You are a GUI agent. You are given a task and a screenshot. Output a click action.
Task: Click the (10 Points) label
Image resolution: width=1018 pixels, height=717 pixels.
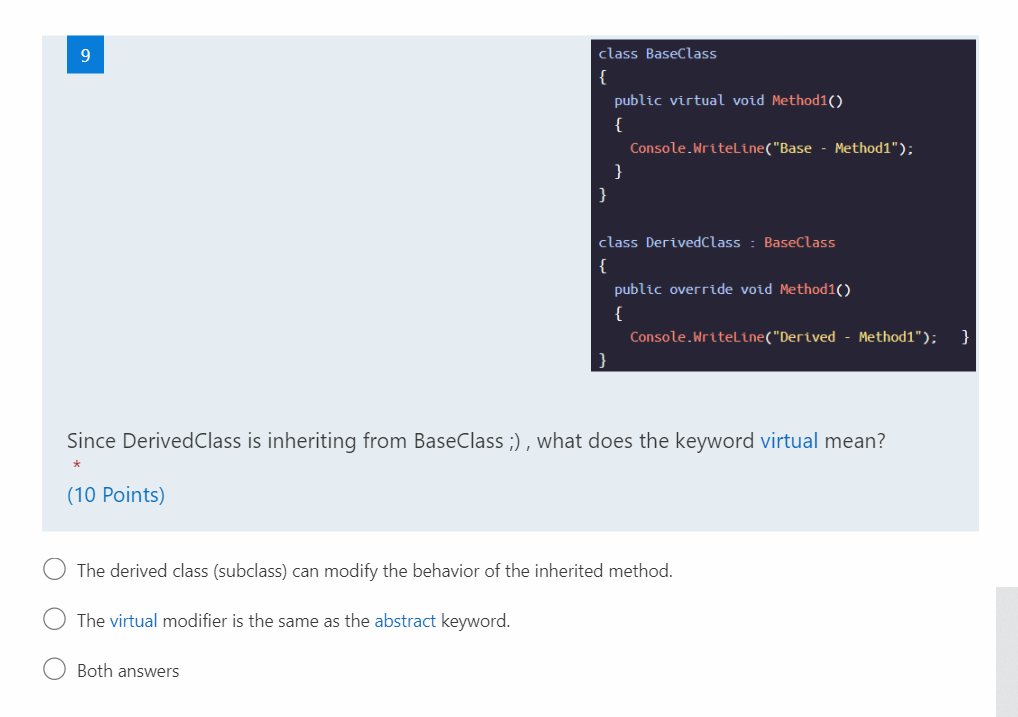(115, 494)
